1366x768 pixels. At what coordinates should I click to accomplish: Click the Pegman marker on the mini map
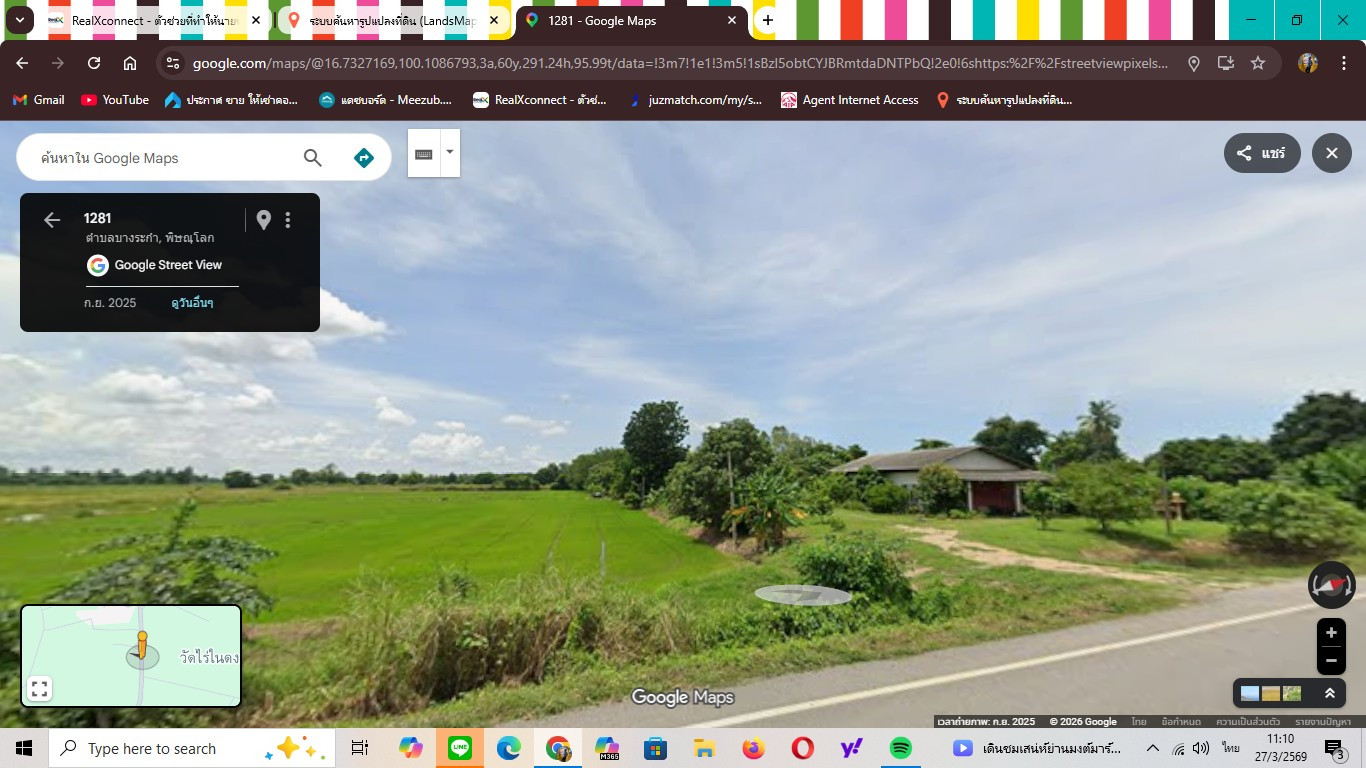142,645
